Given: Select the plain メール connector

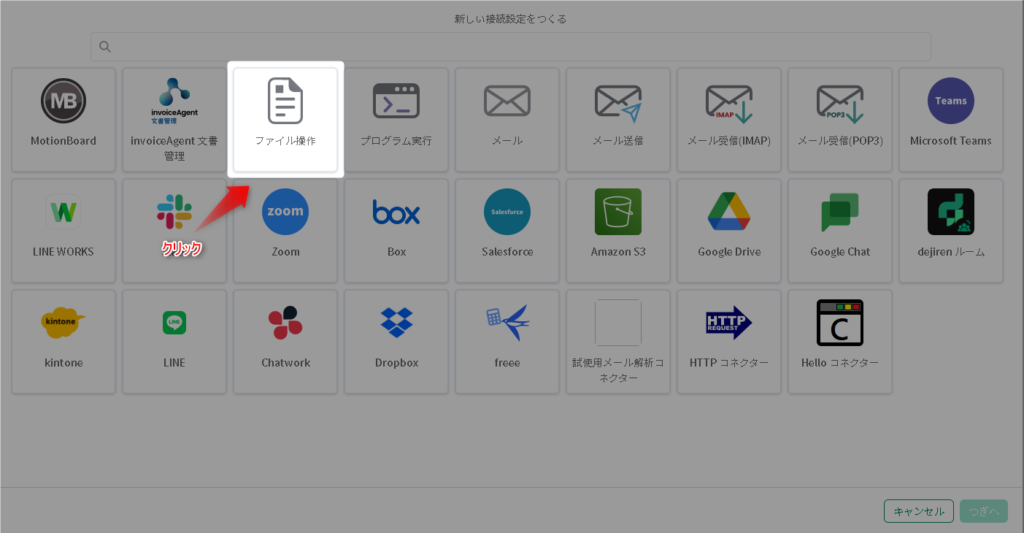Looking at the screenshot, I should (507, 120).
